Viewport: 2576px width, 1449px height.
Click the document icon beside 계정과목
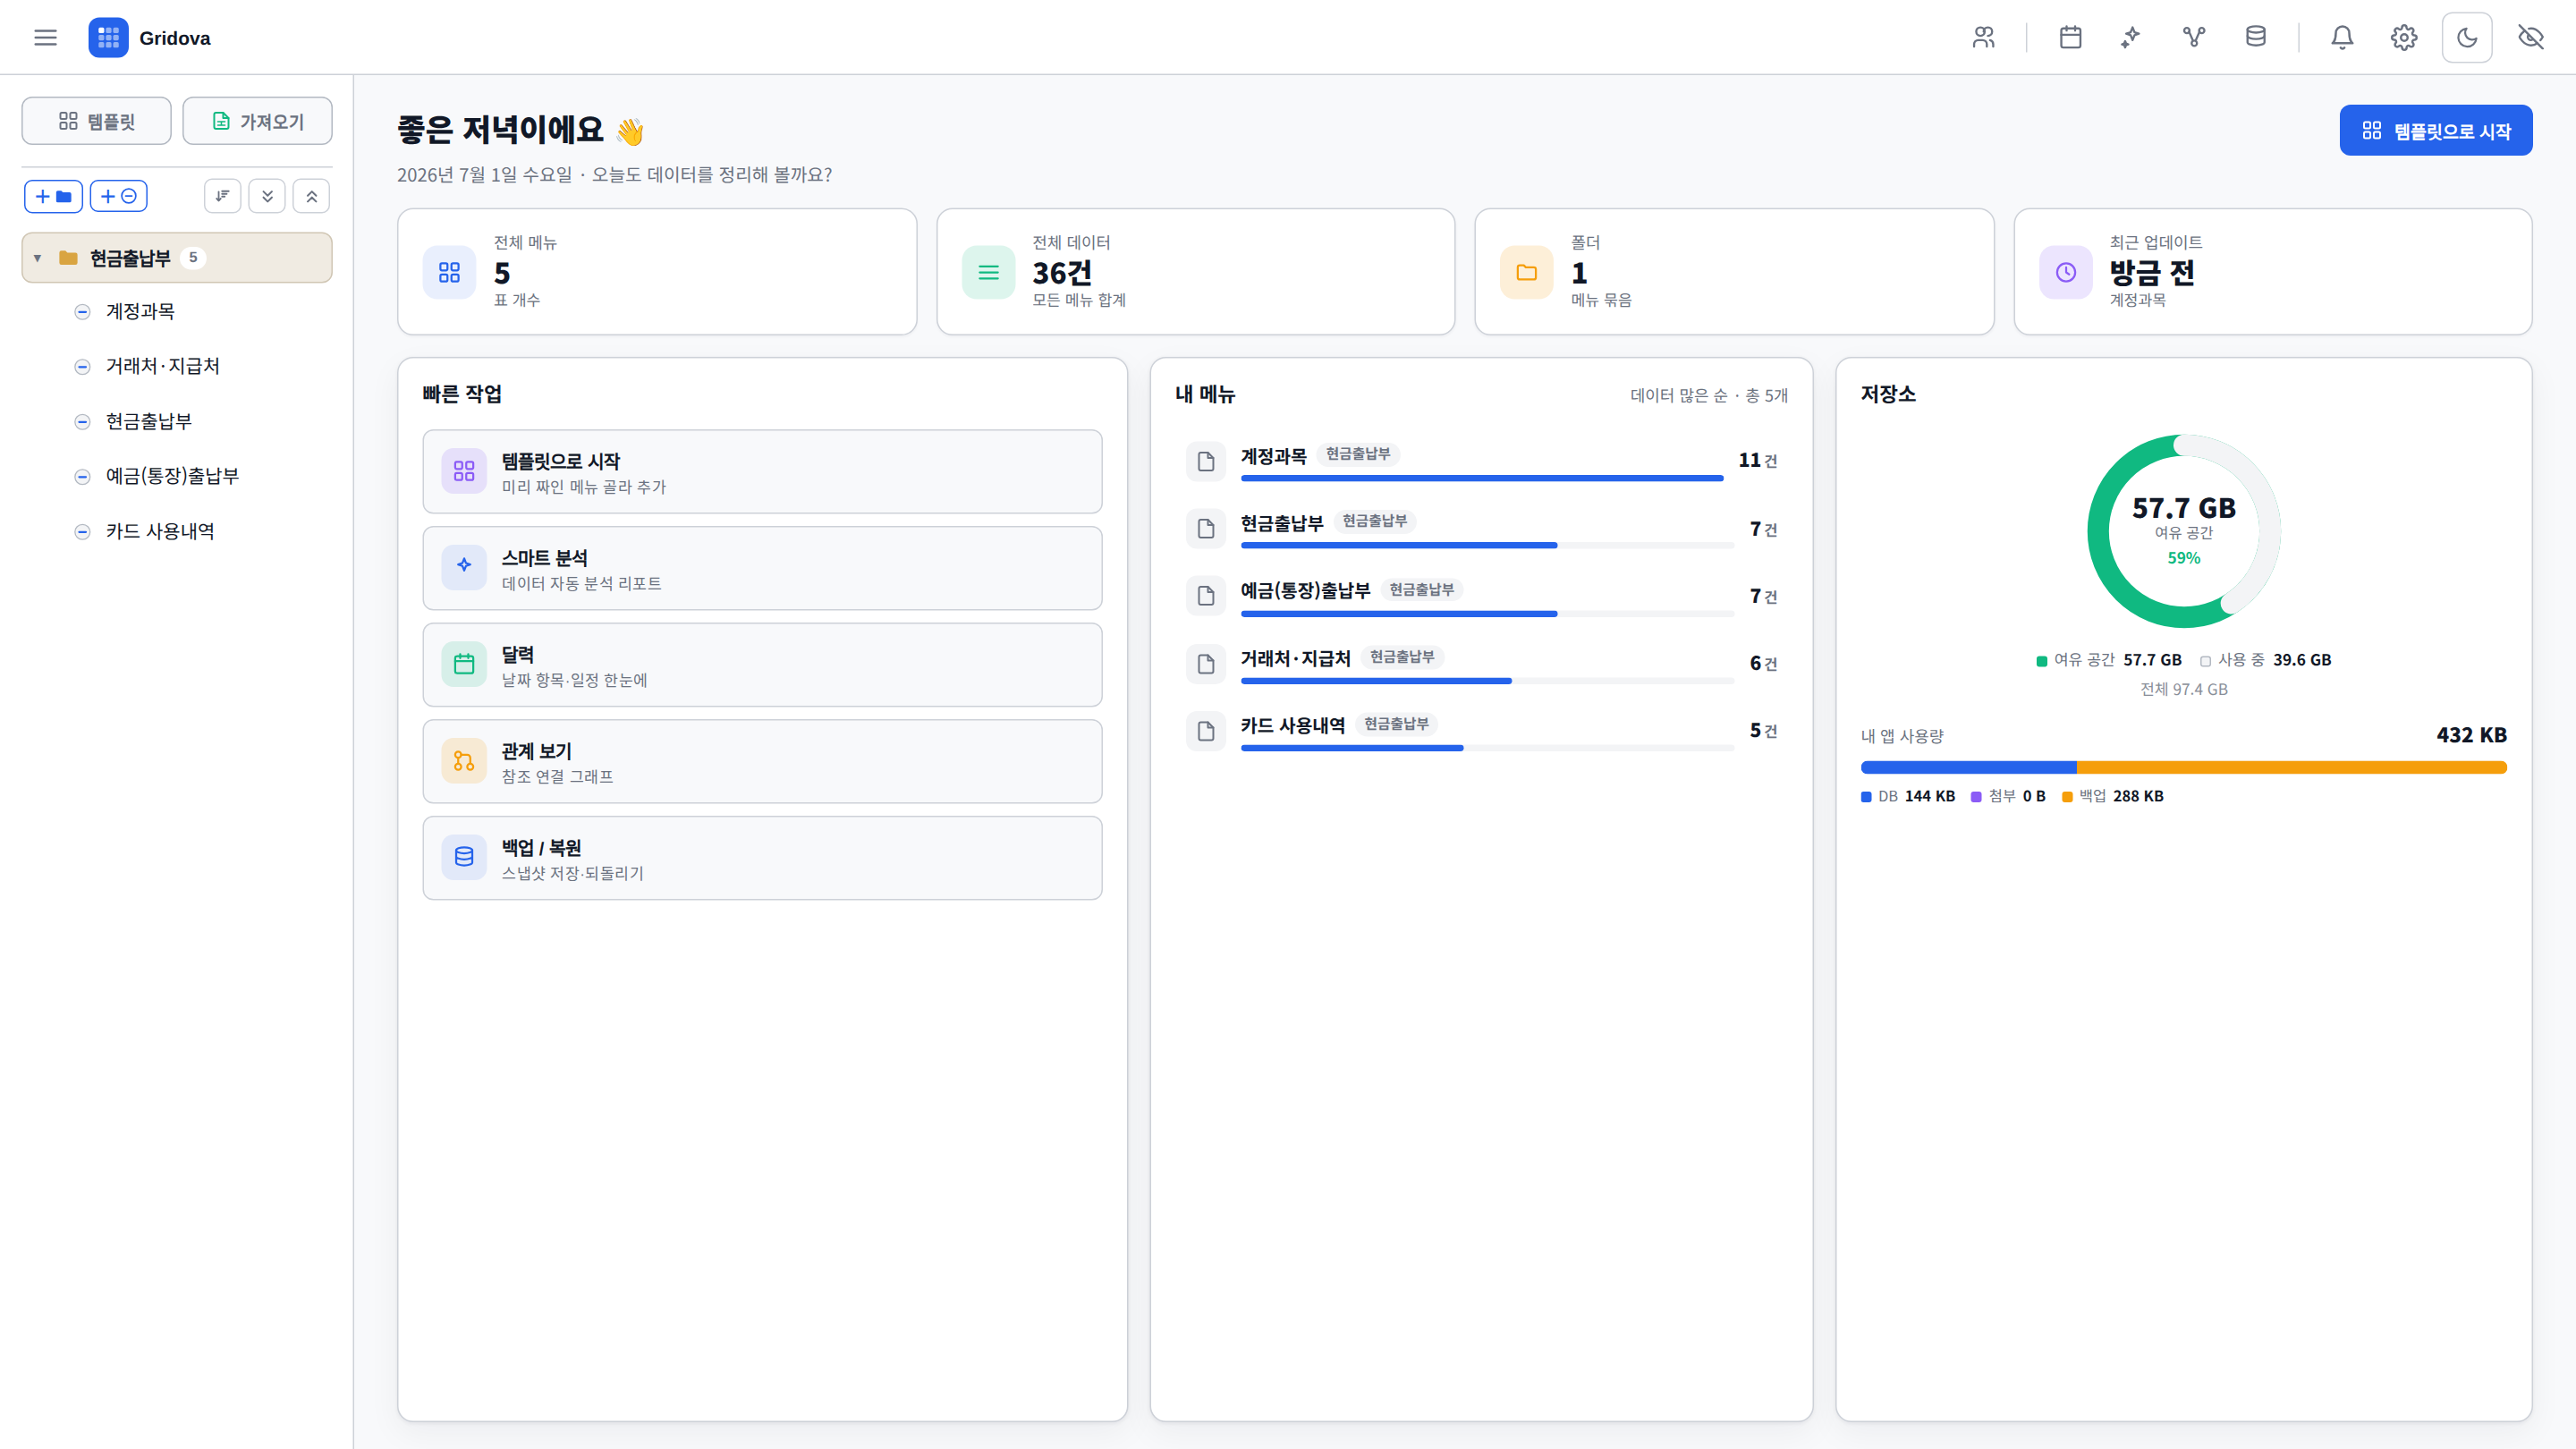[x=1206, y=461]
